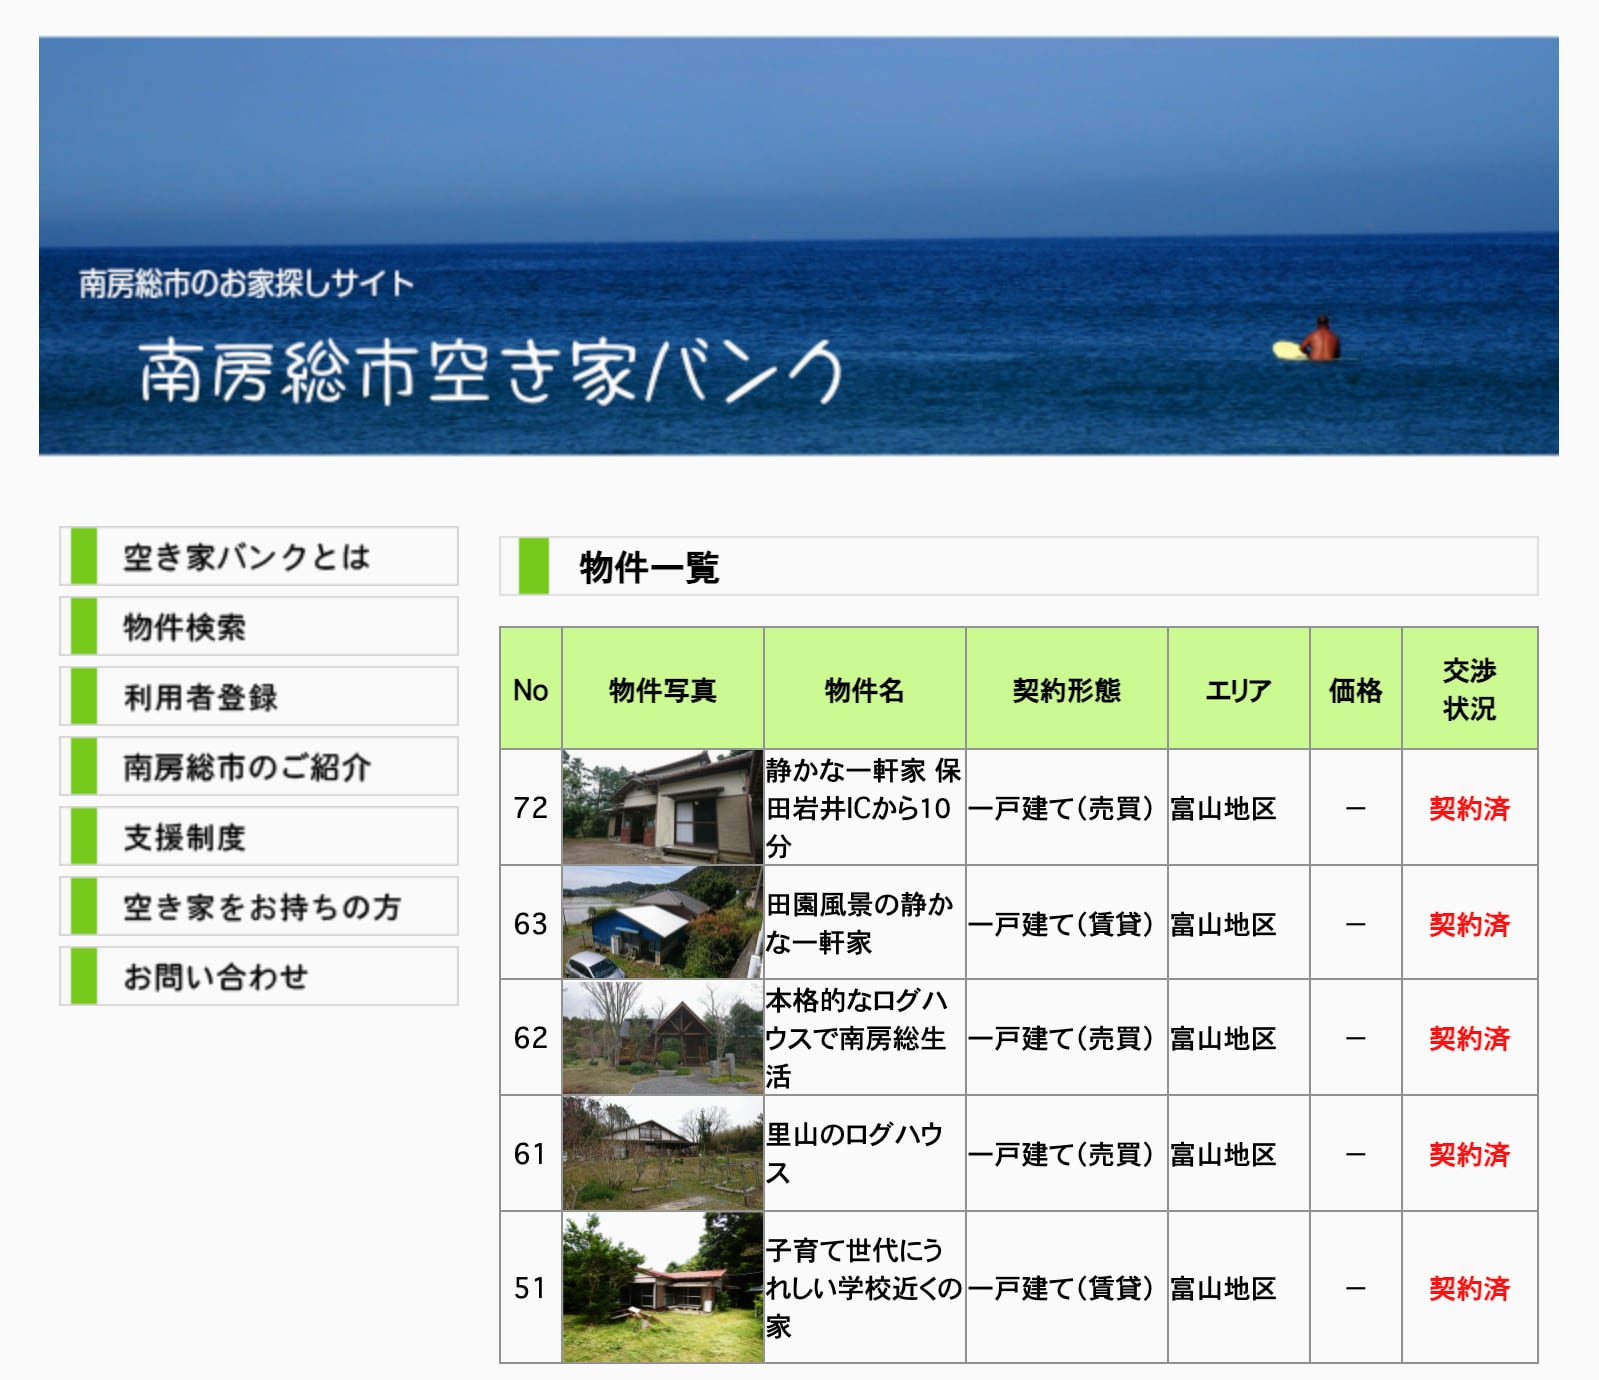Open property 子育て世代にうれしい学校近くの家
The width and height of the screenshot is (1599, 1380).
(864, 1288)
